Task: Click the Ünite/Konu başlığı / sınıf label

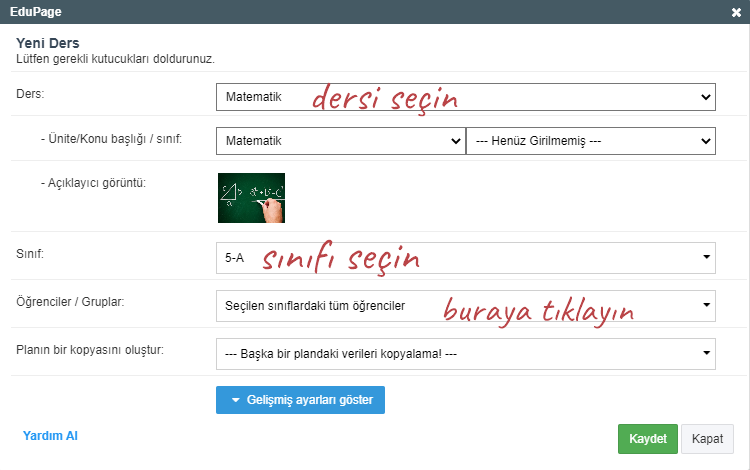Action: 111,139
